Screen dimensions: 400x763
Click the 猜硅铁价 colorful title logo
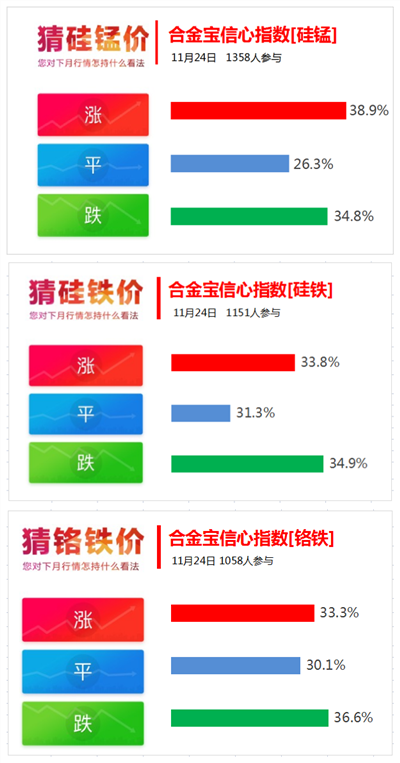point(86,292)
